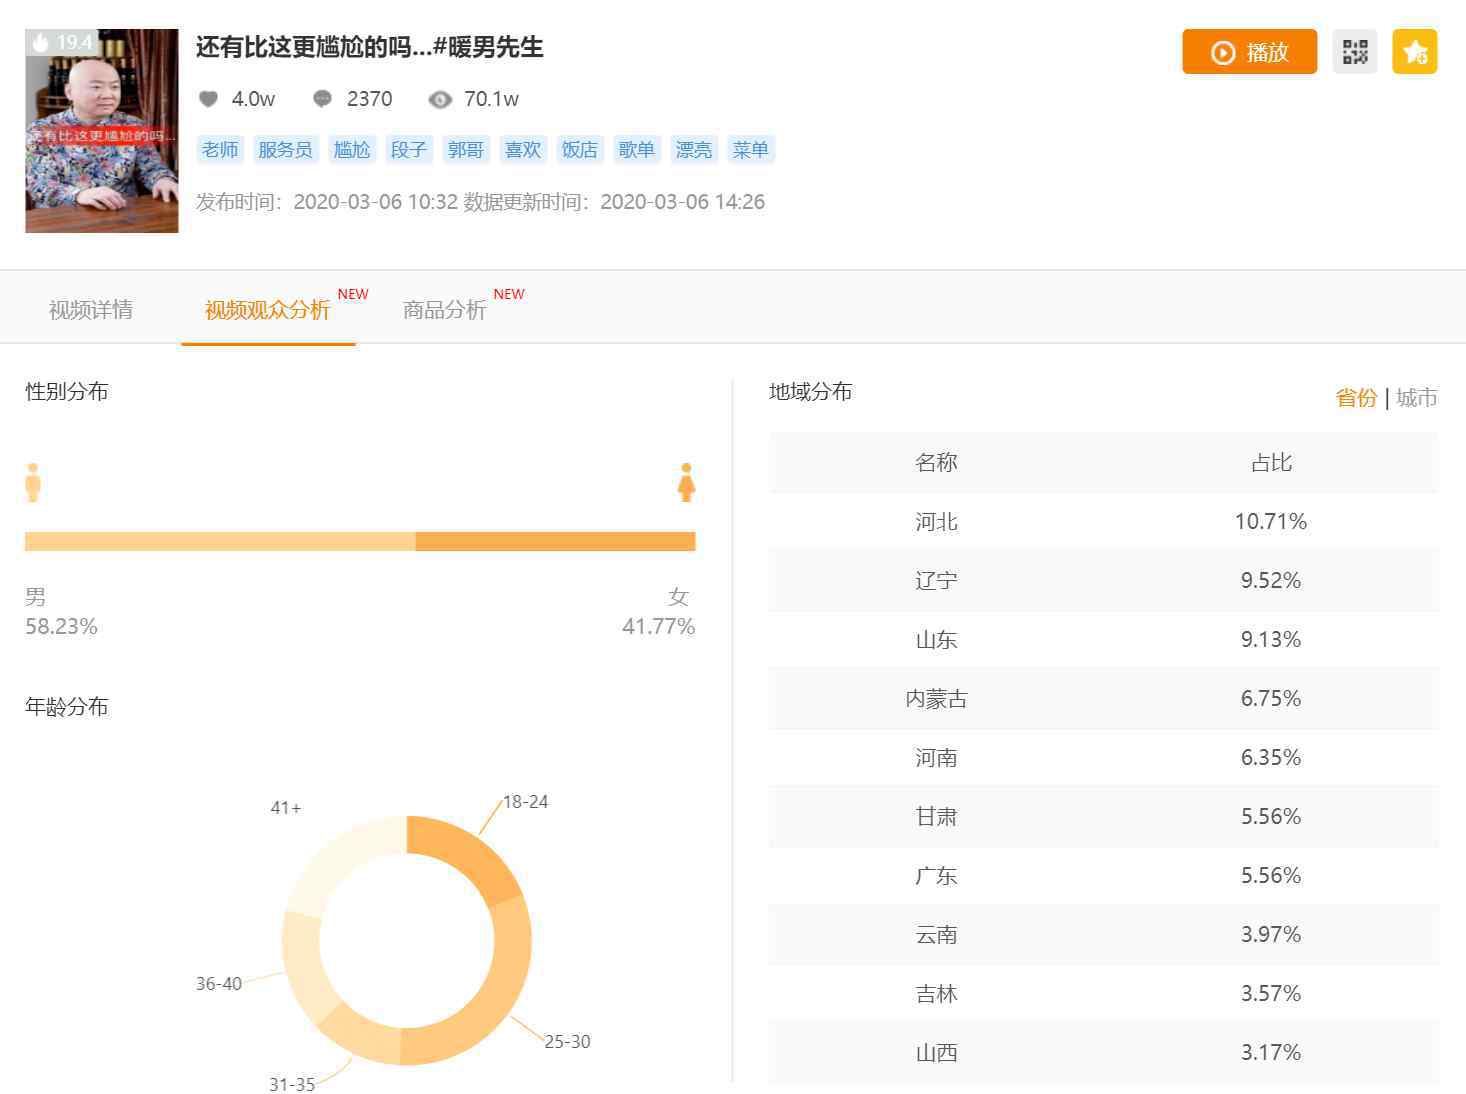Click the 名称 column header
The image size is (1466, 1094).
coord(936,463)
